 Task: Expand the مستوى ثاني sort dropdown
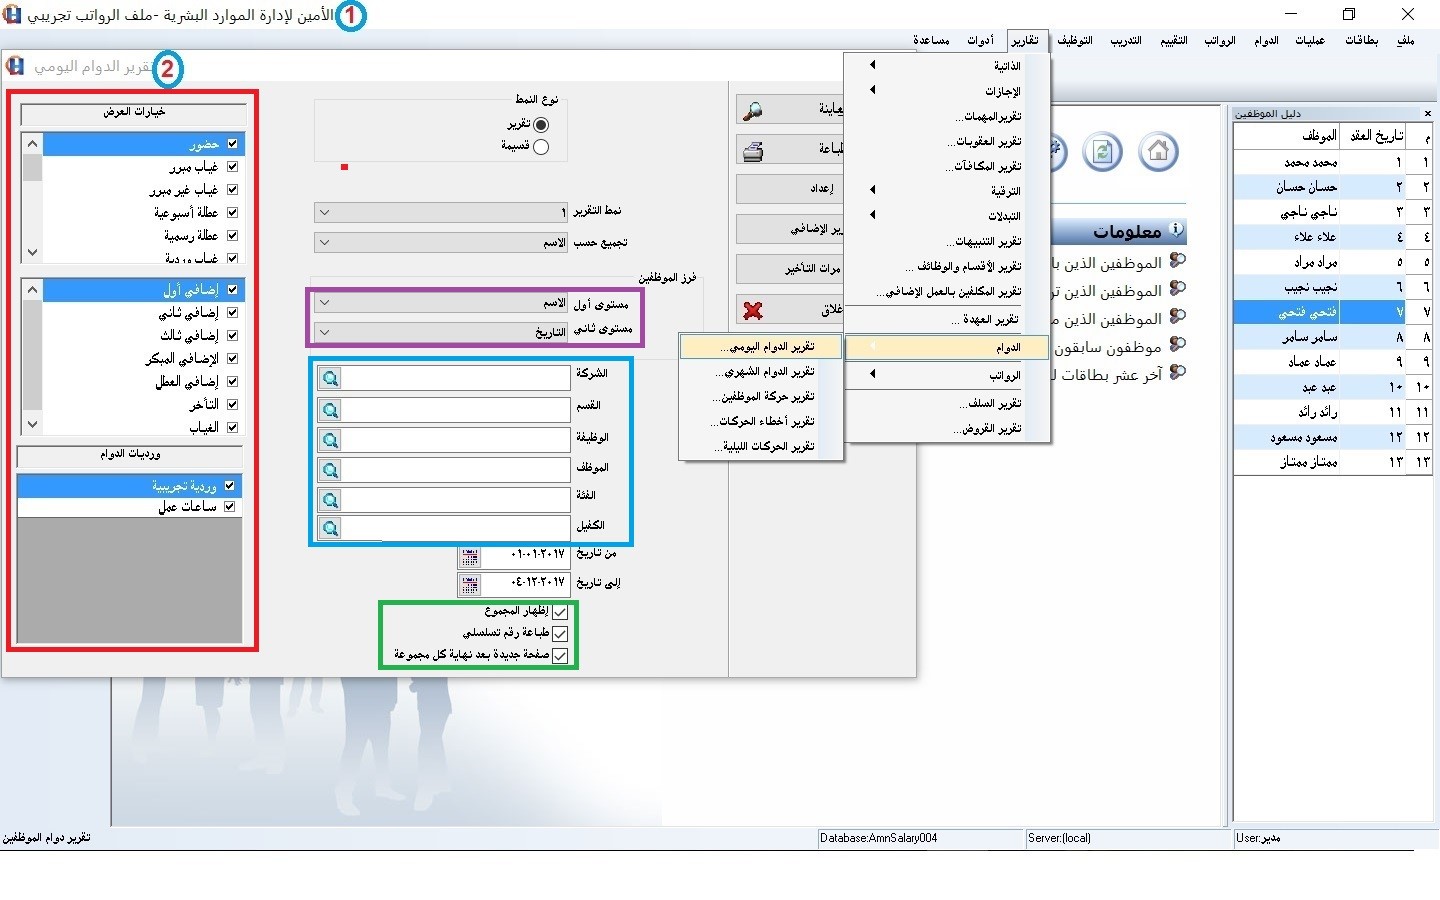pos(324,332)
